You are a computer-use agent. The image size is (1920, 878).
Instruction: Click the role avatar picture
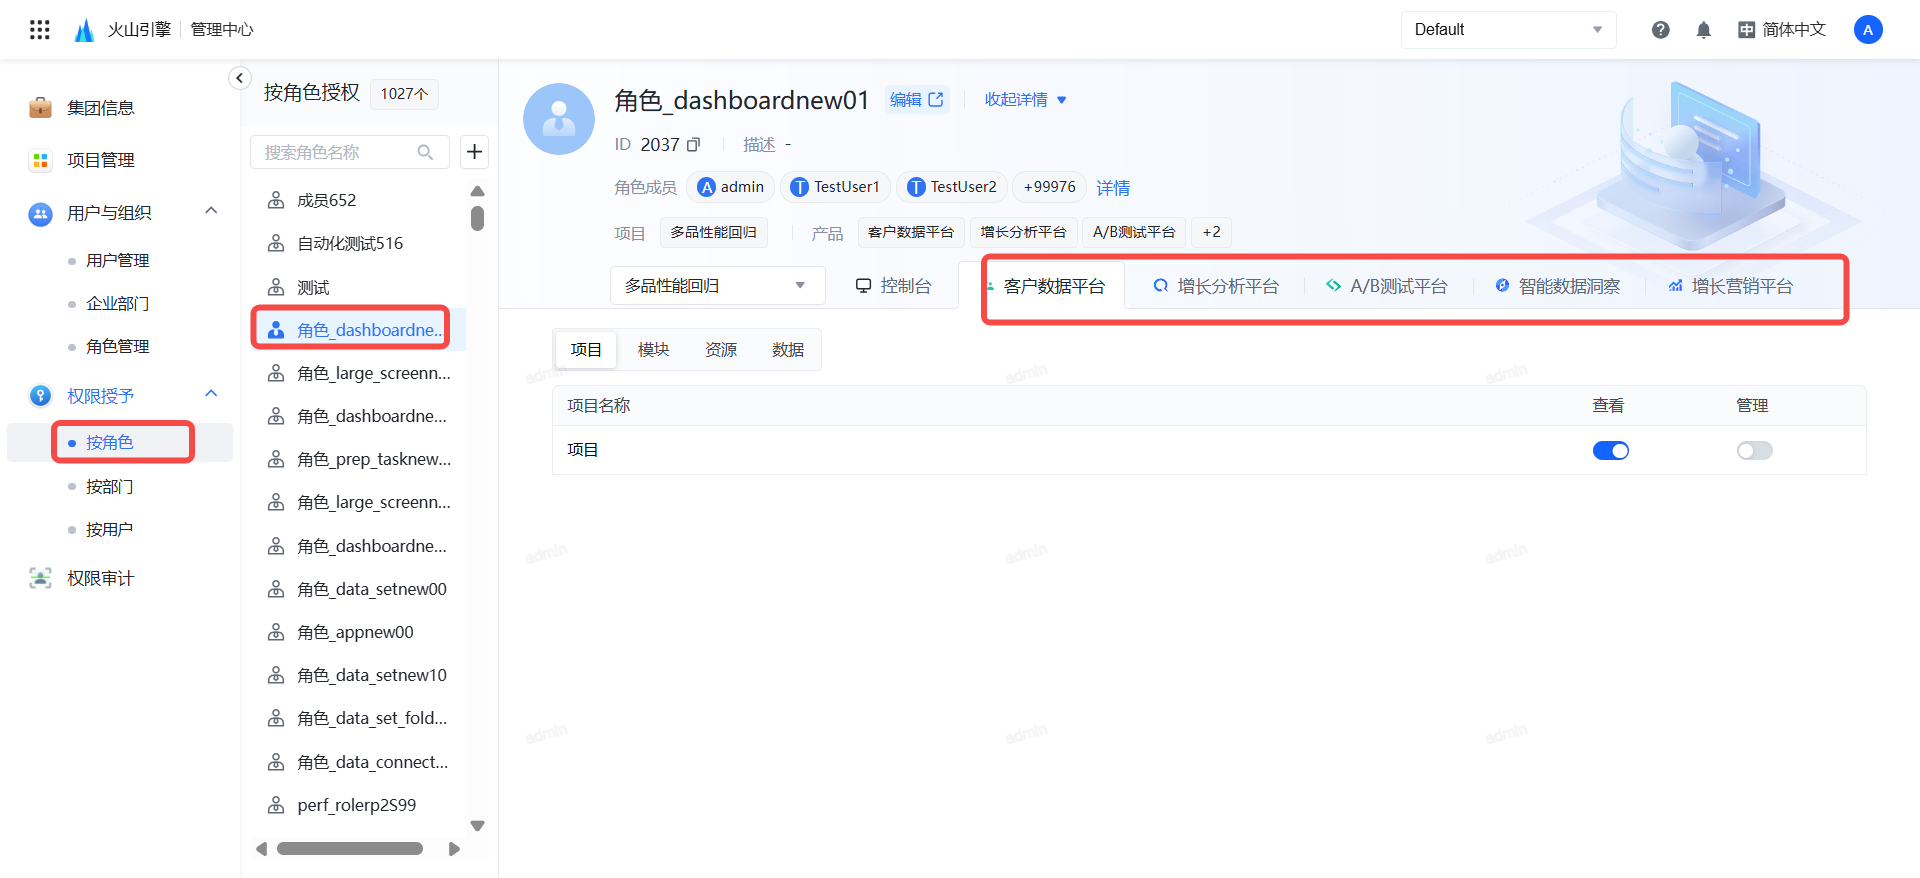(559, 119)
